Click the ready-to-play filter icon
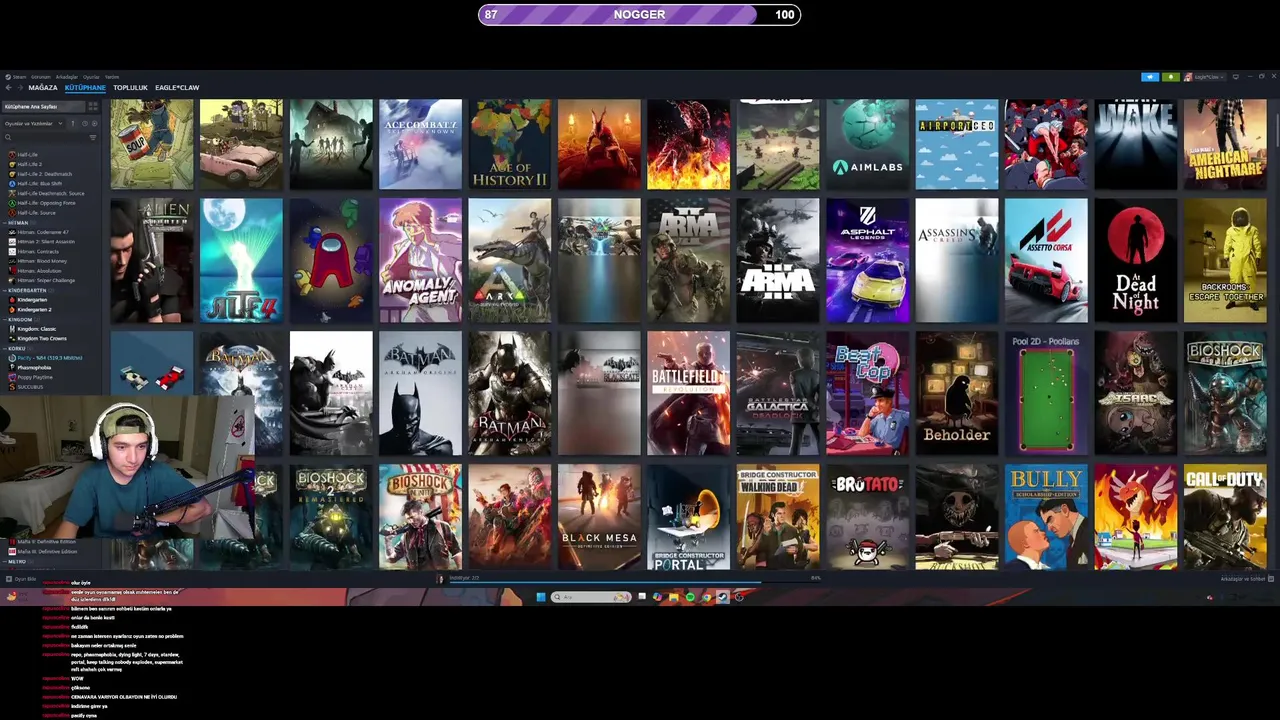Image resolution: width=1280 pixels, height=720 pixels. (95, 124)
